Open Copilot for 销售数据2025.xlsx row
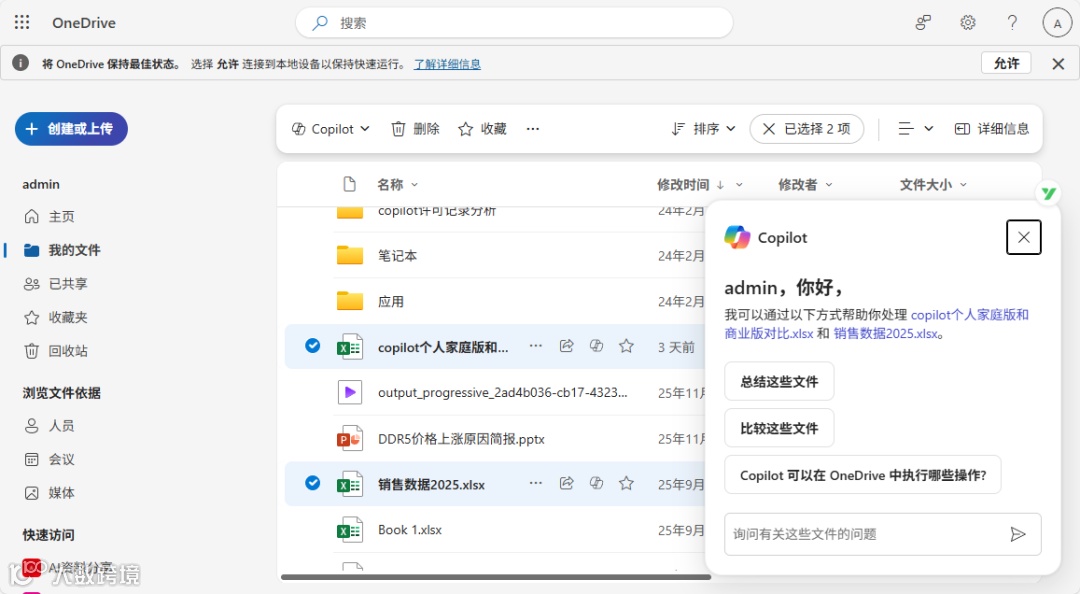The image size is (1080, 594). pyautogui.click(x=596, y=483)
